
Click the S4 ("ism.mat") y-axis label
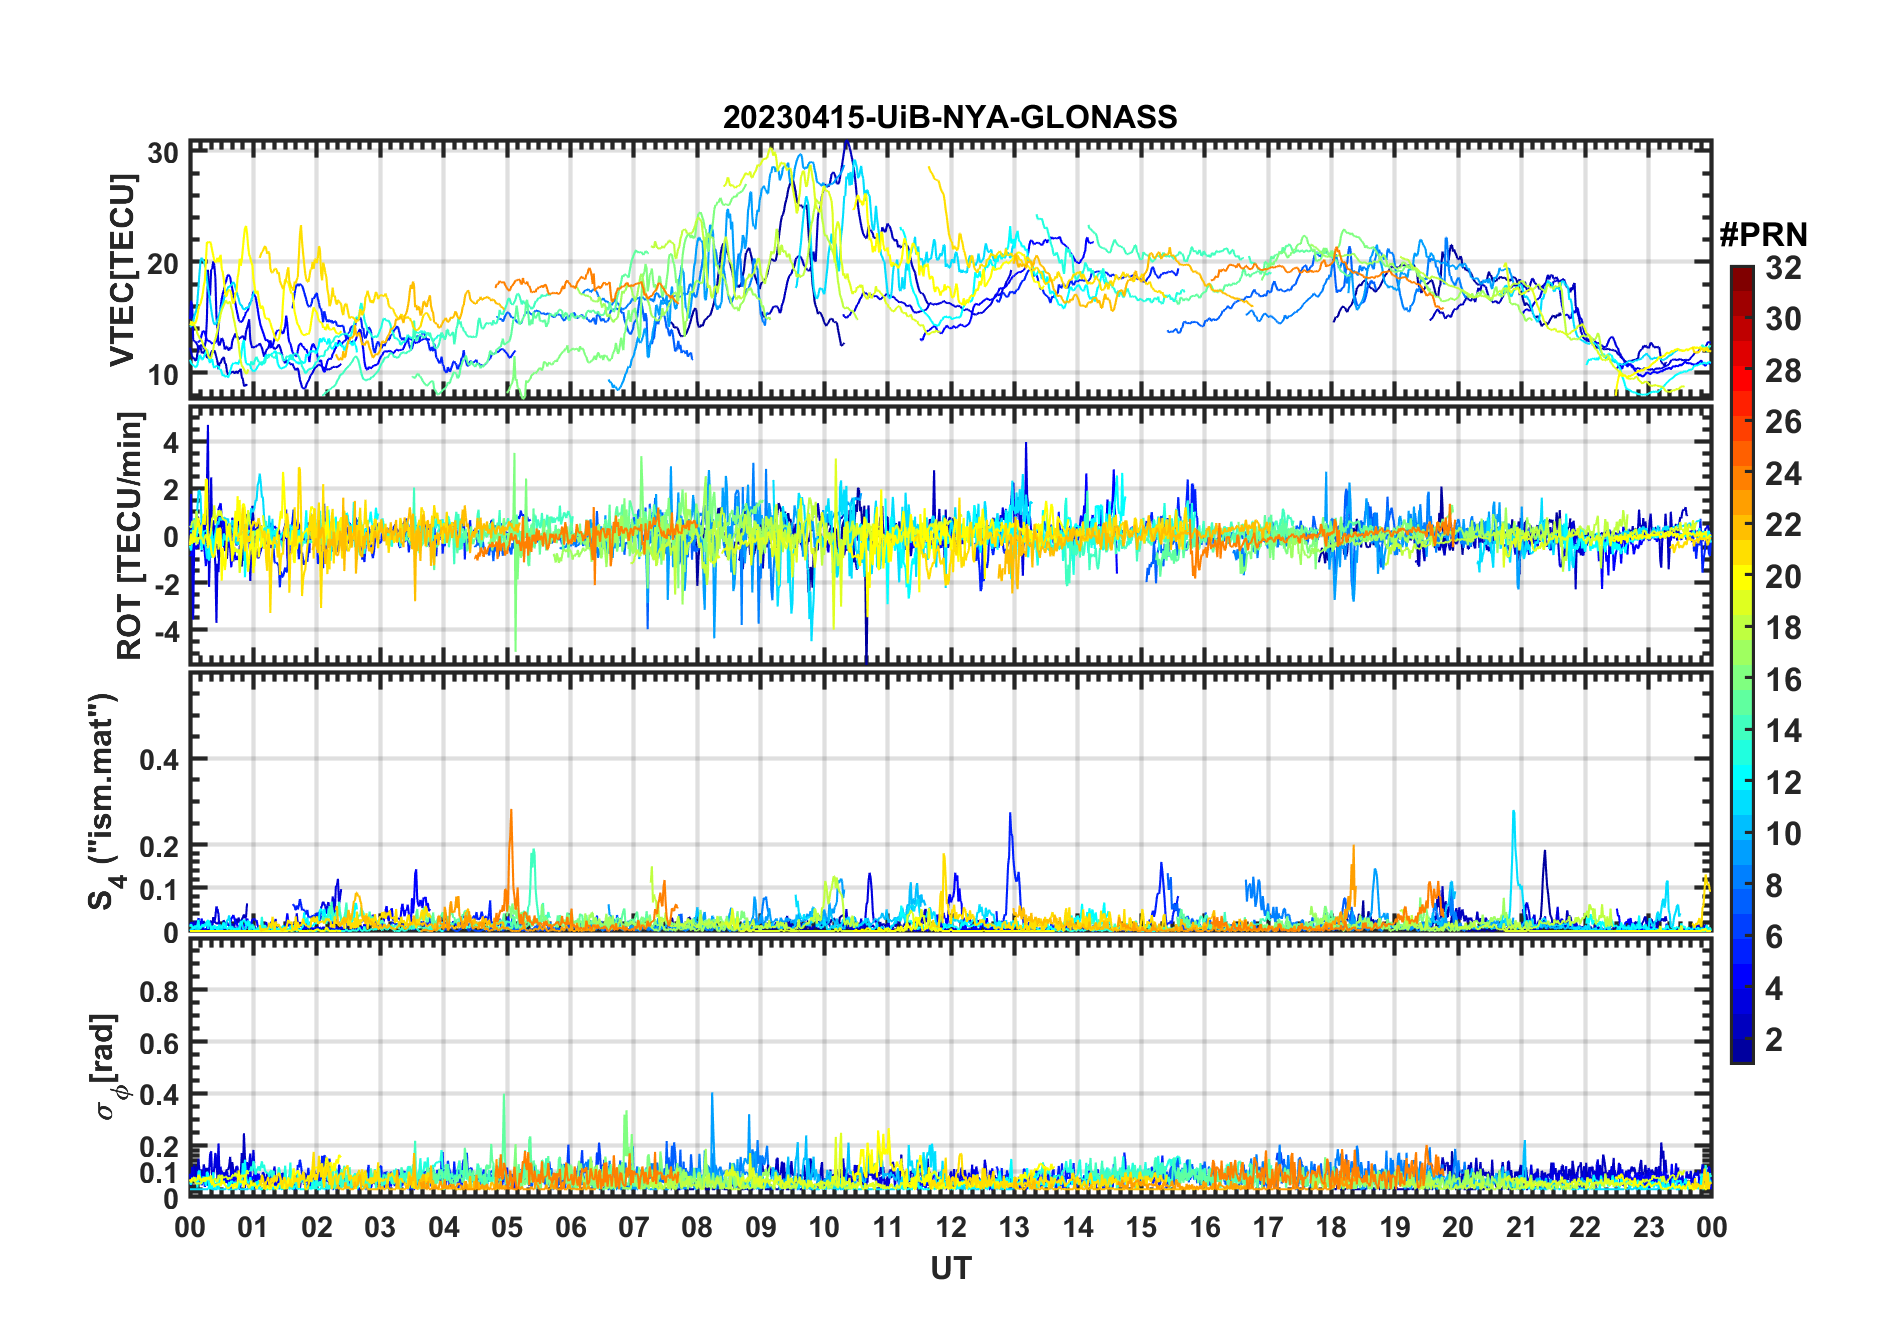click(103, 802)
